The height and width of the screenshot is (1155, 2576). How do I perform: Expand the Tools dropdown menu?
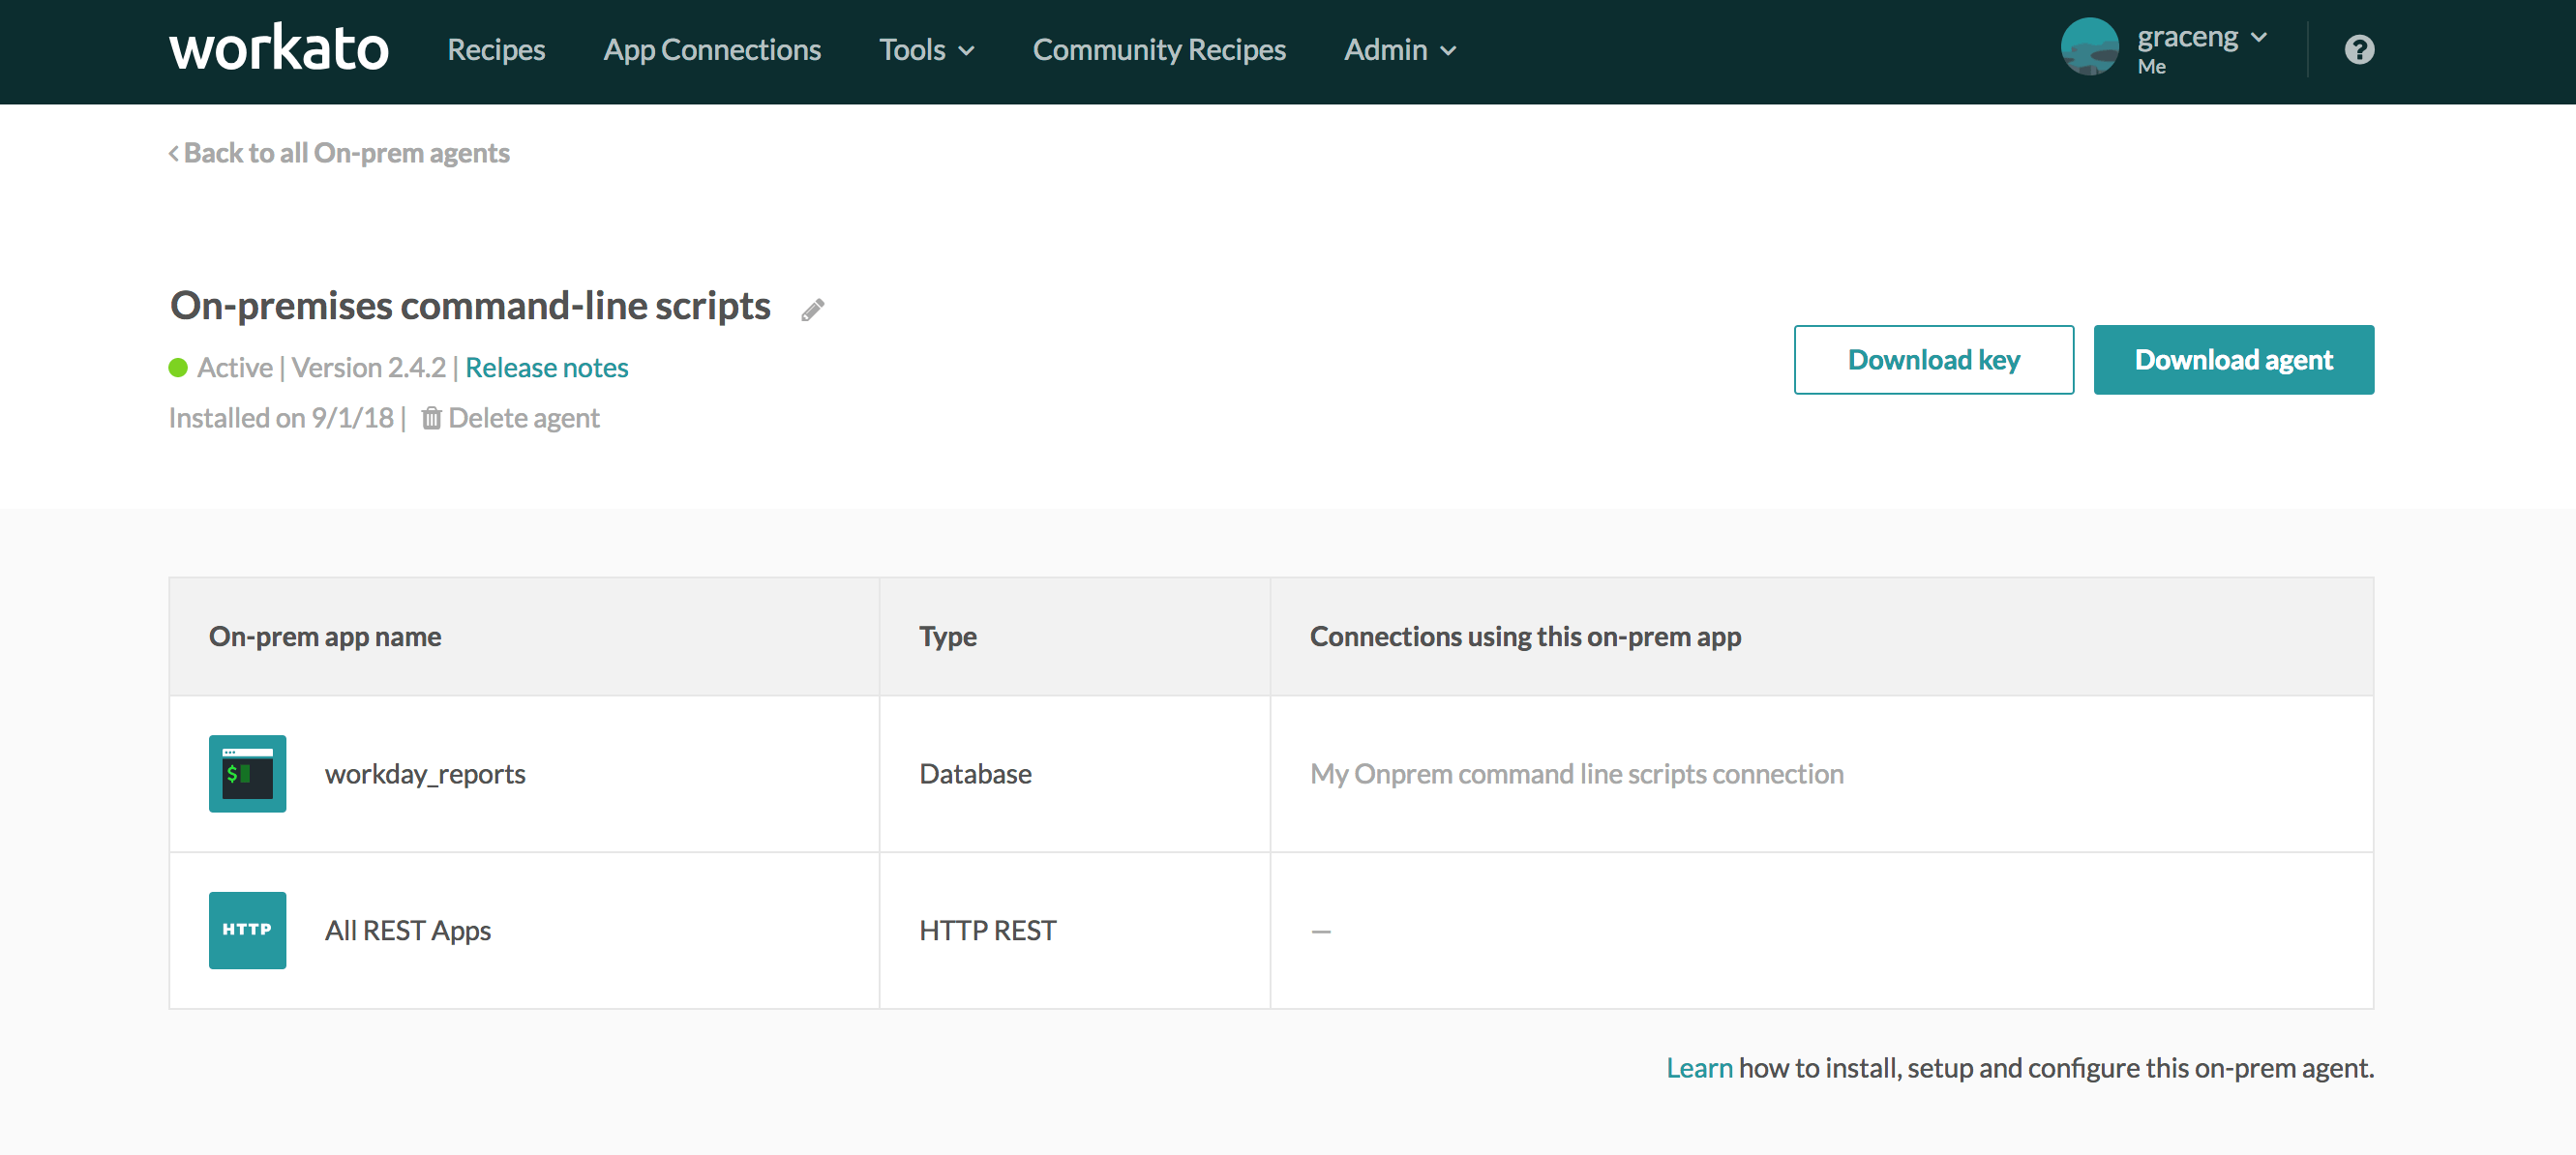926,50
